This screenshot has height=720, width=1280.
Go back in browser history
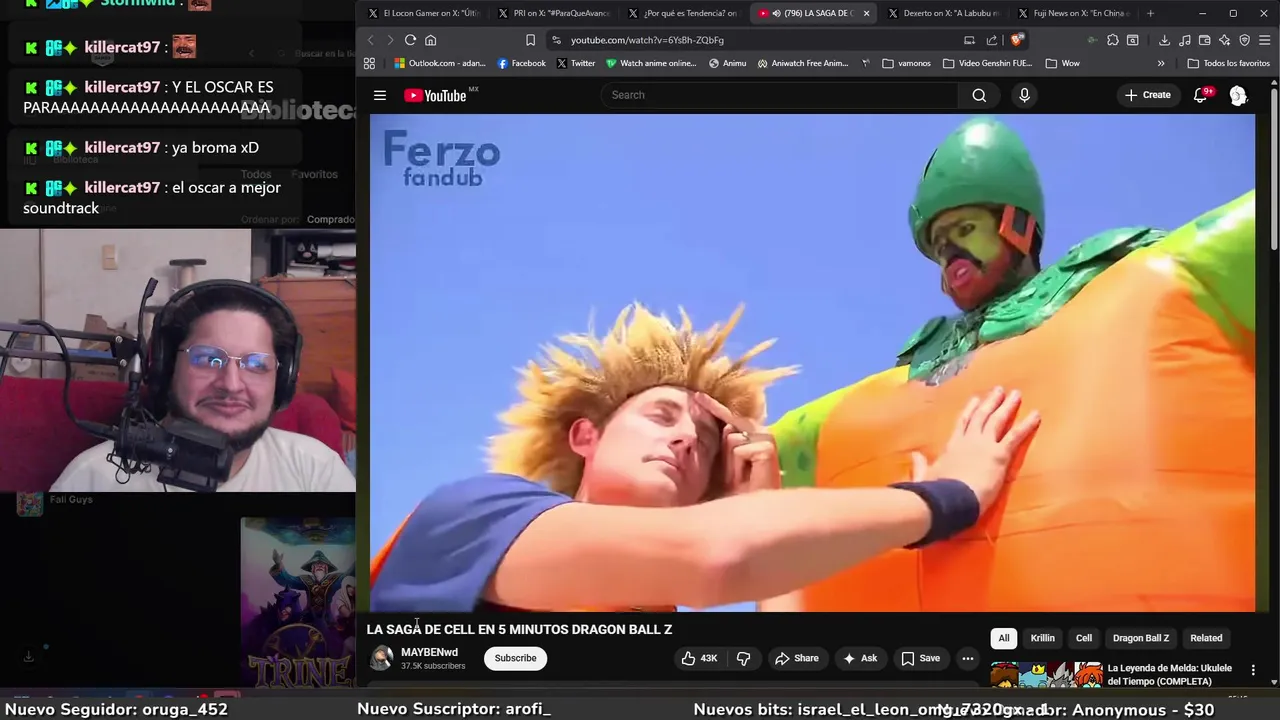click(370, 40)
